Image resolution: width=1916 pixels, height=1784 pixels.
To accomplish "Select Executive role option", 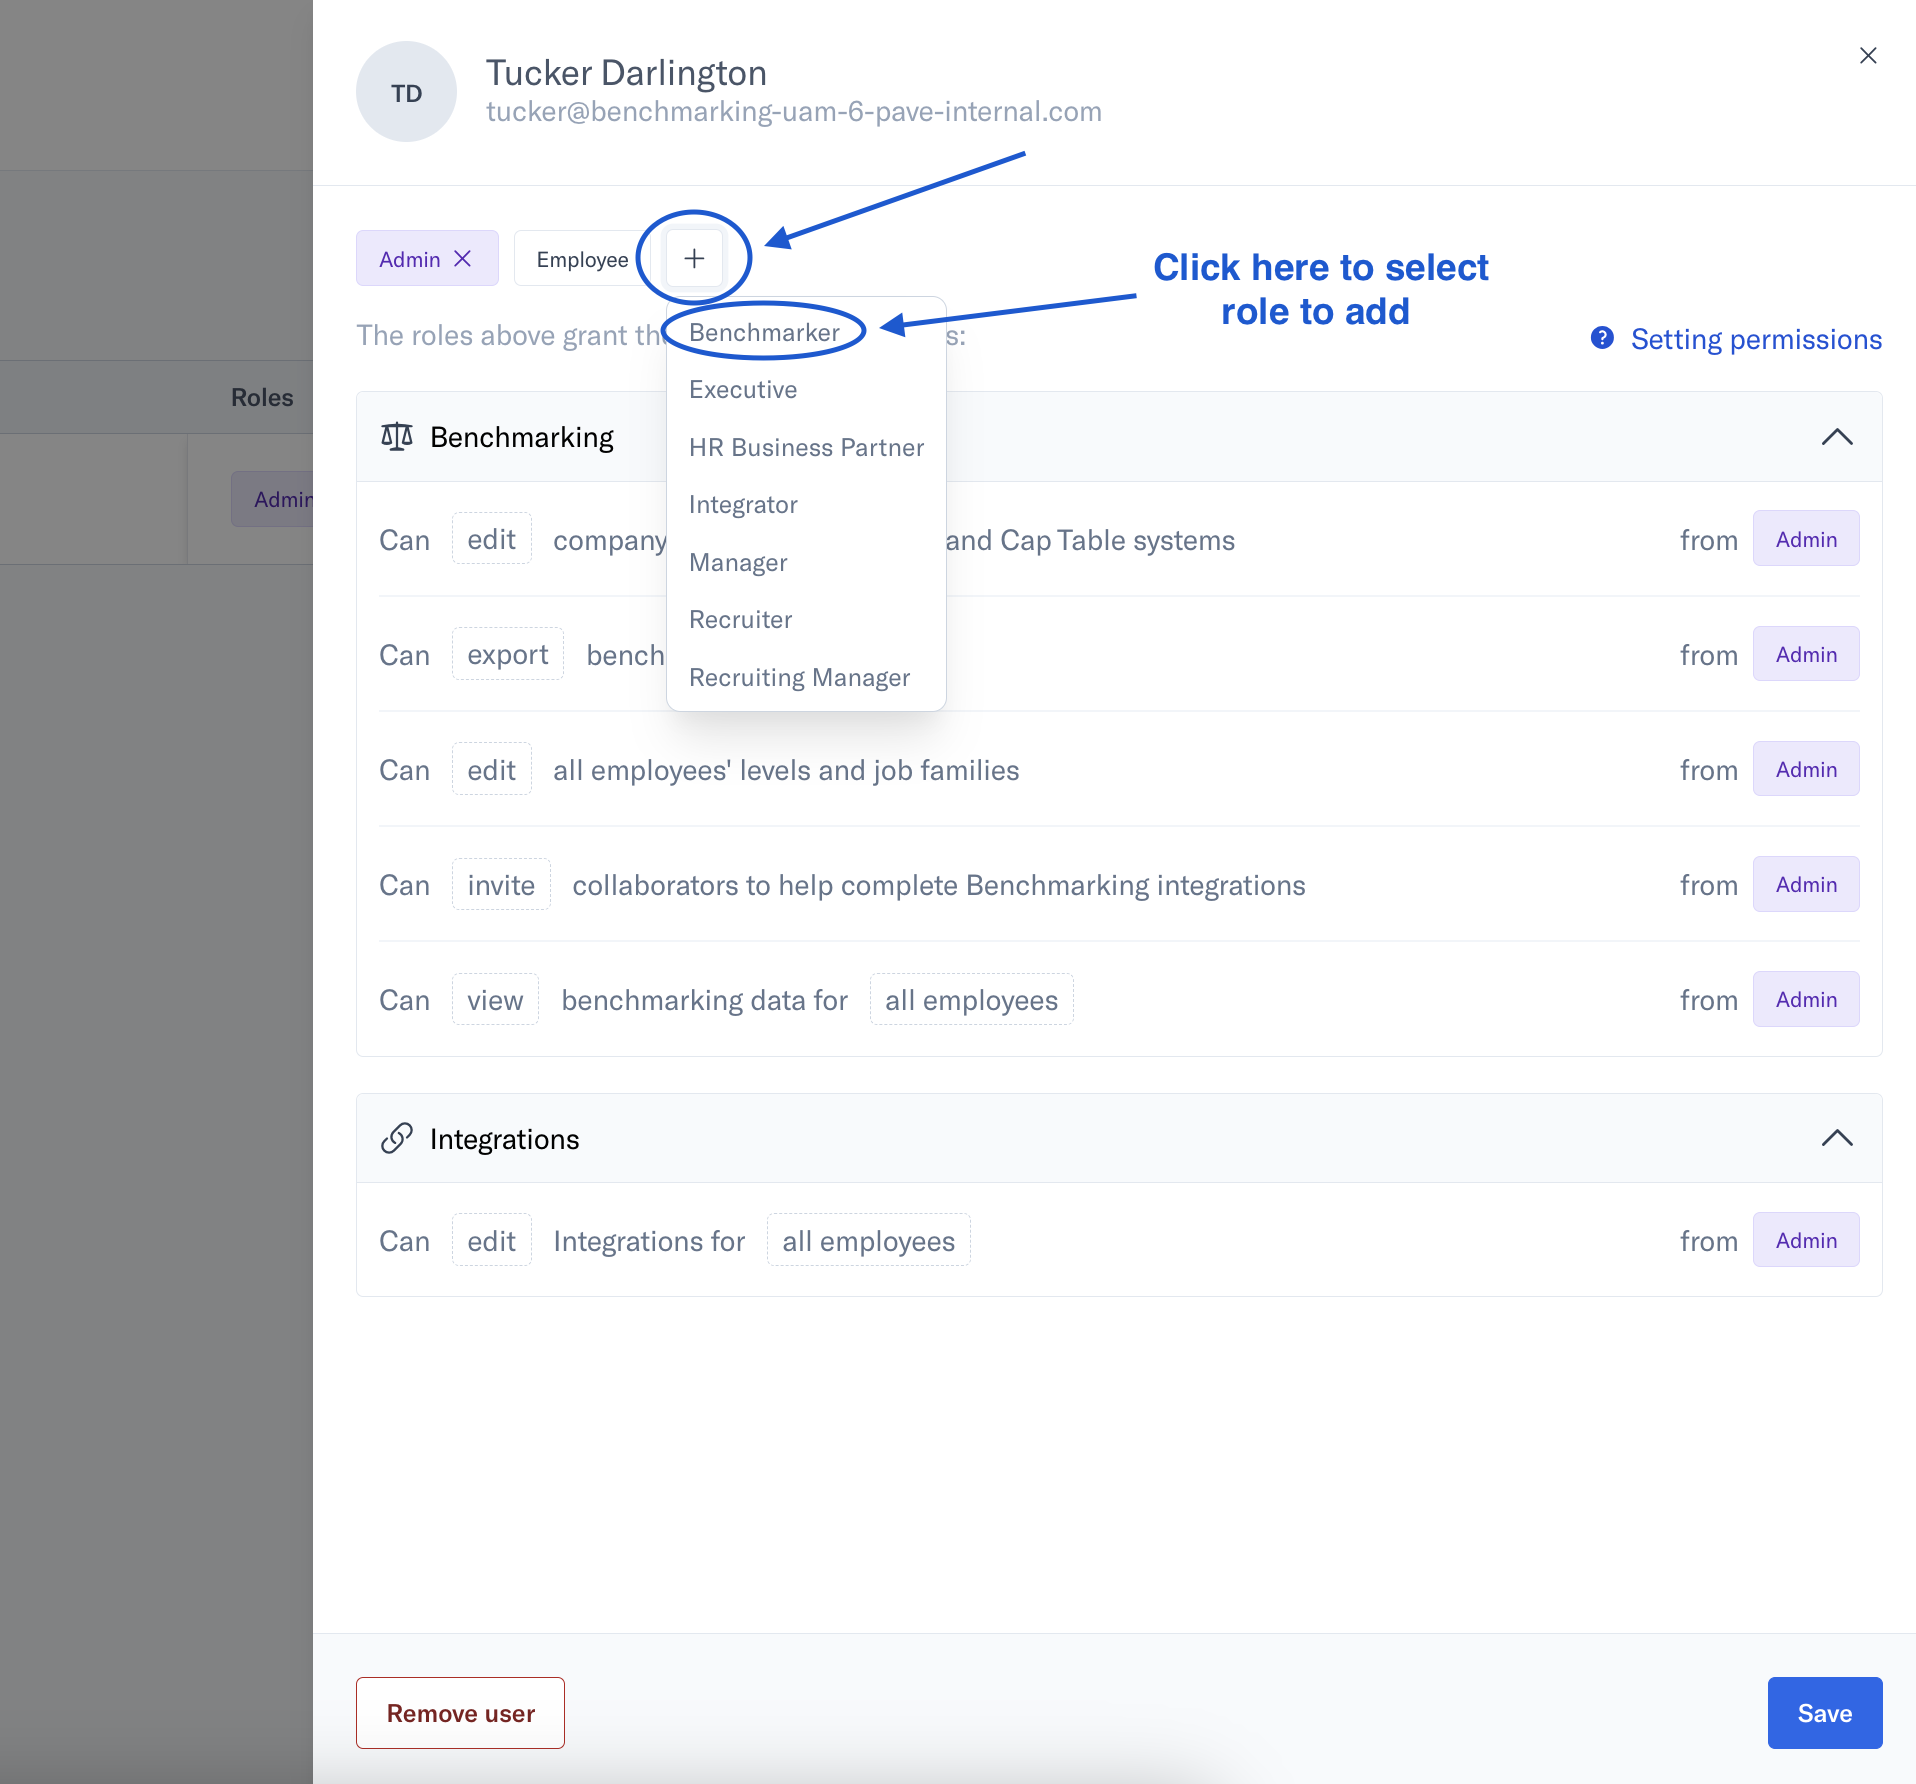I will (743, 390).
